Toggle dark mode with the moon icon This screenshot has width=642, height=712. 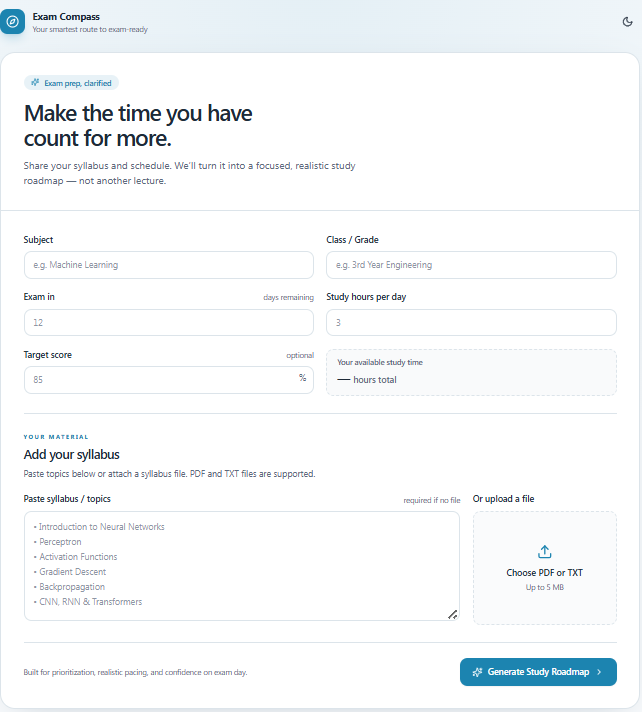tap(627, 22)
